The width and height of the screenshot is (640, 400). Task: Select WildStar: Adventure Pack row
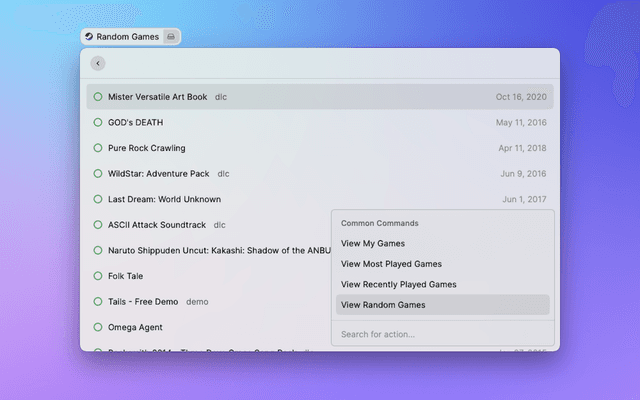(158, 174)
